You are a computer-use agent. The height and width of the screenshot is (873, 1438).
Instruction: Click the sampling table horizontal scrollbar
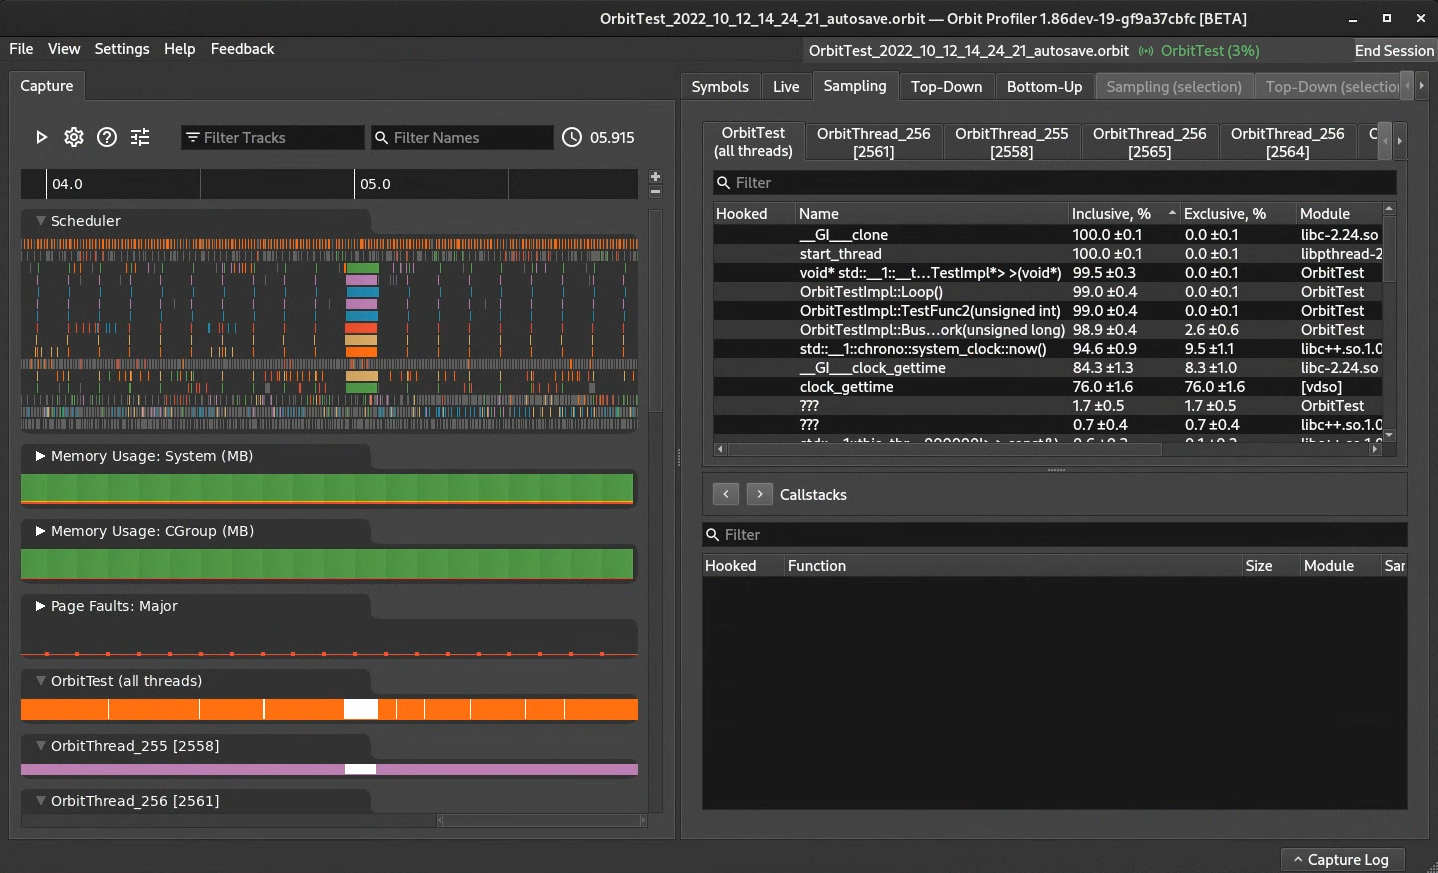945,449
